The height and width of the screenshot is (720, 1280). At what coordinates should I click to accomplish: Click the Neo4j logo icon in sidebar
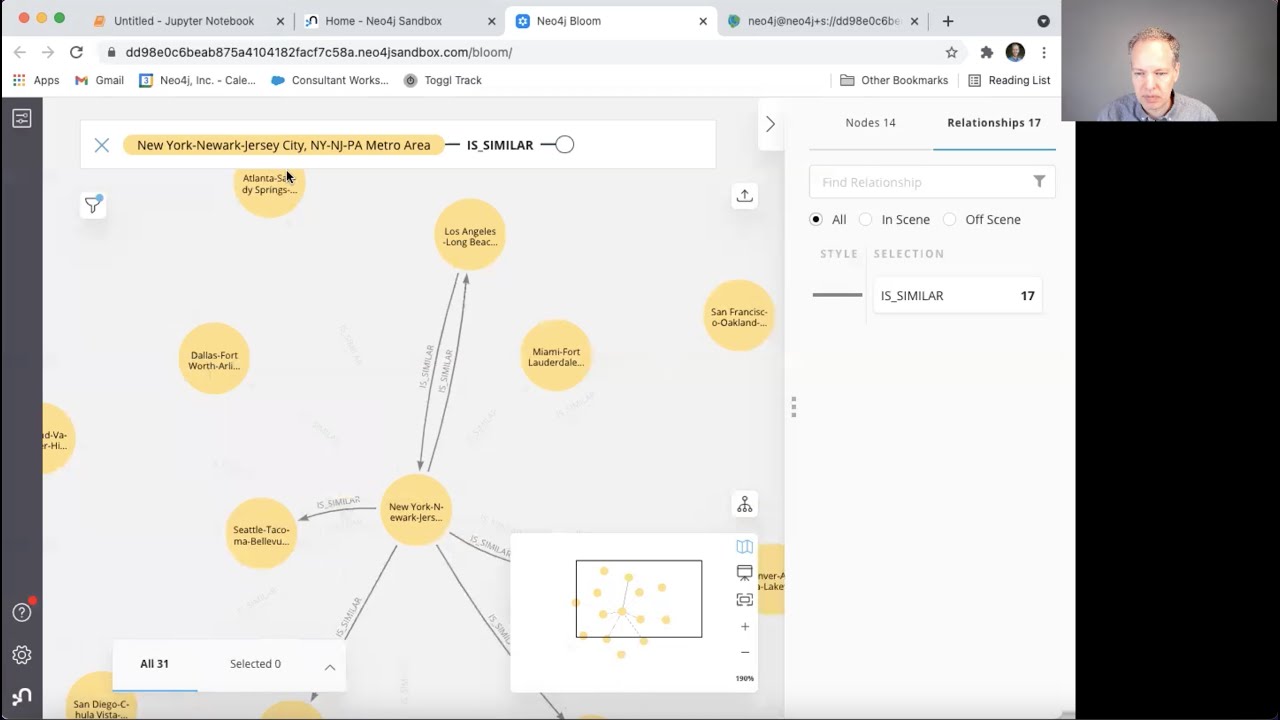click(x=21, y=696)
